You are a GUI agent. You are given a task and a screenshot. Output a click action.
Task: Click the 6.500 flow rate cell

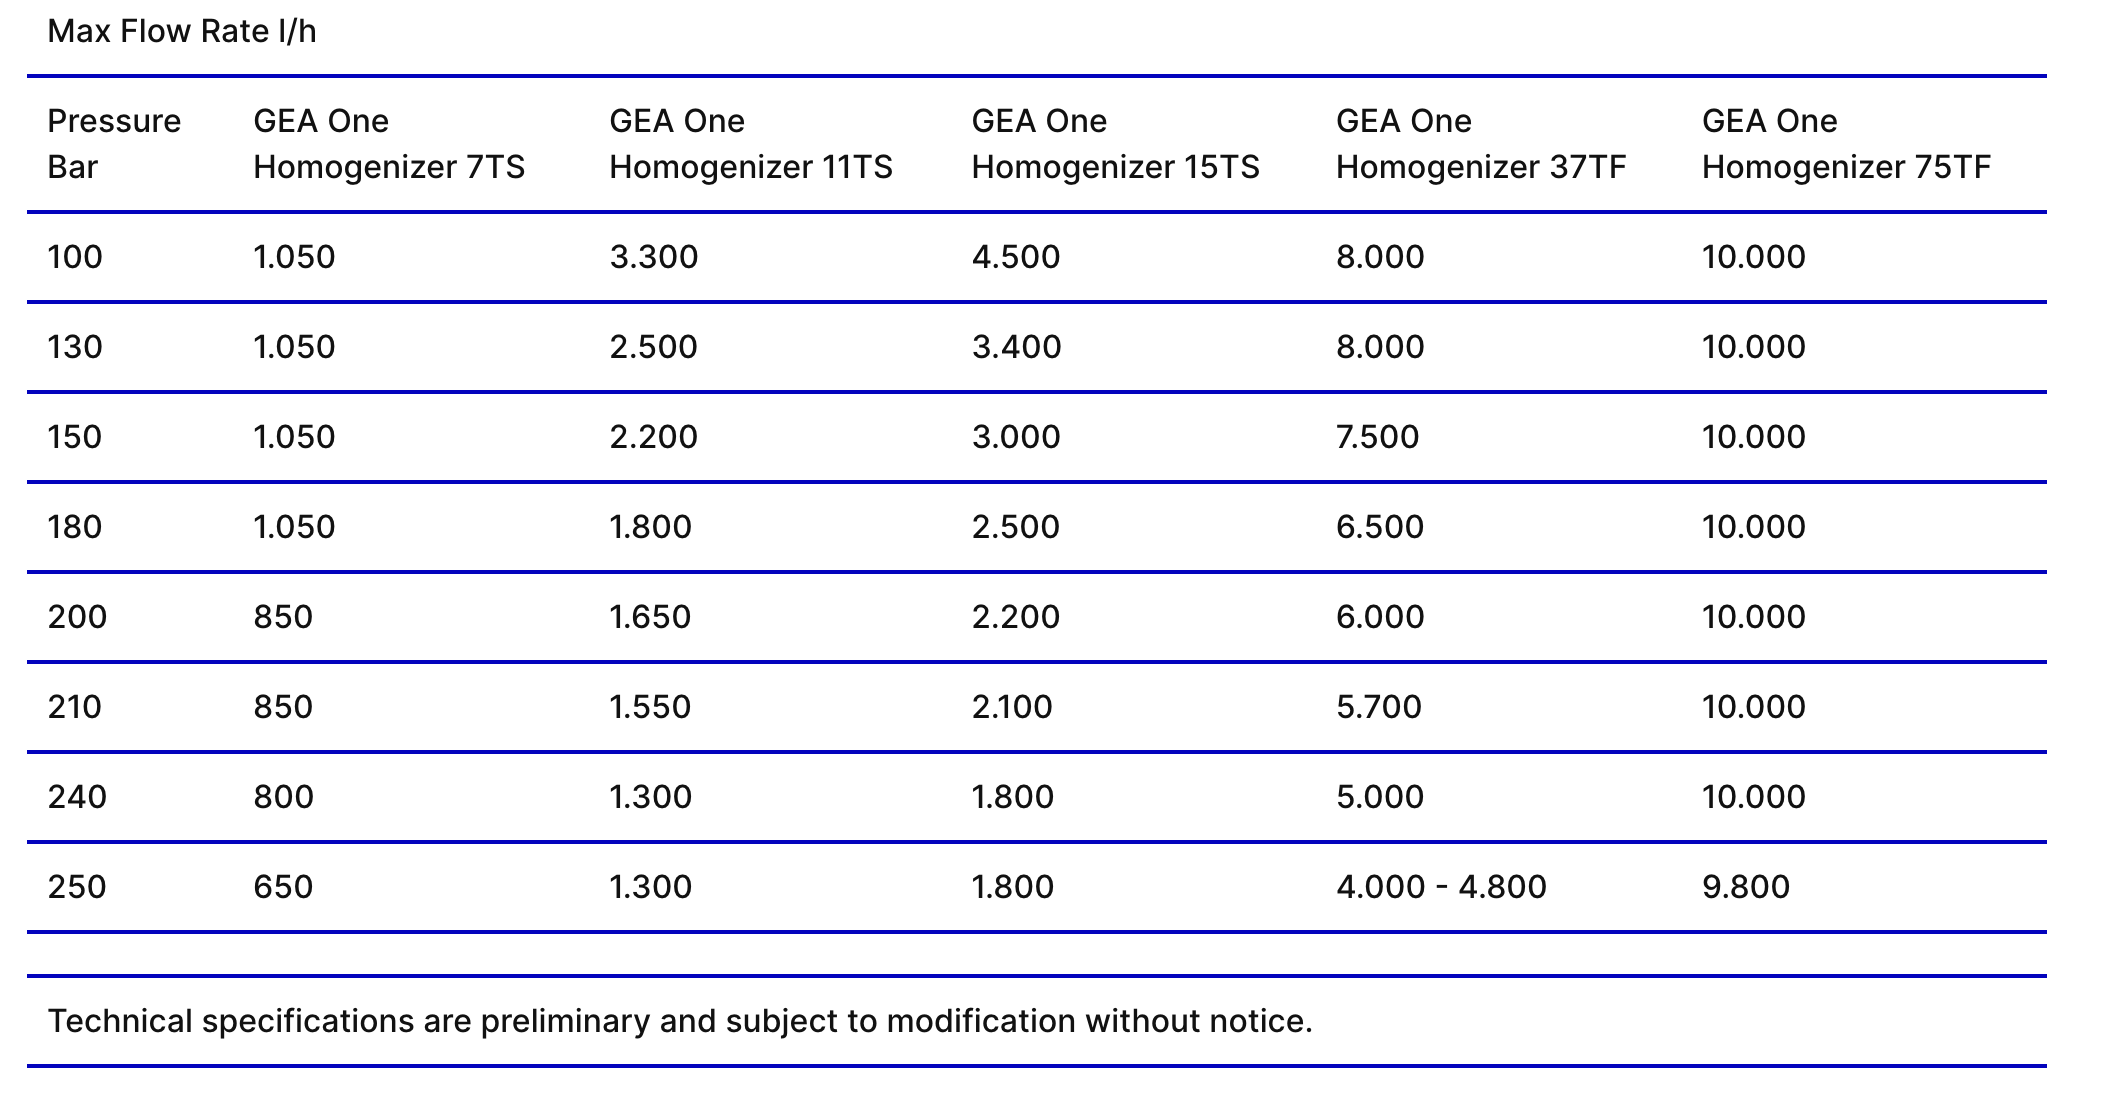(x=1379, y=527)
